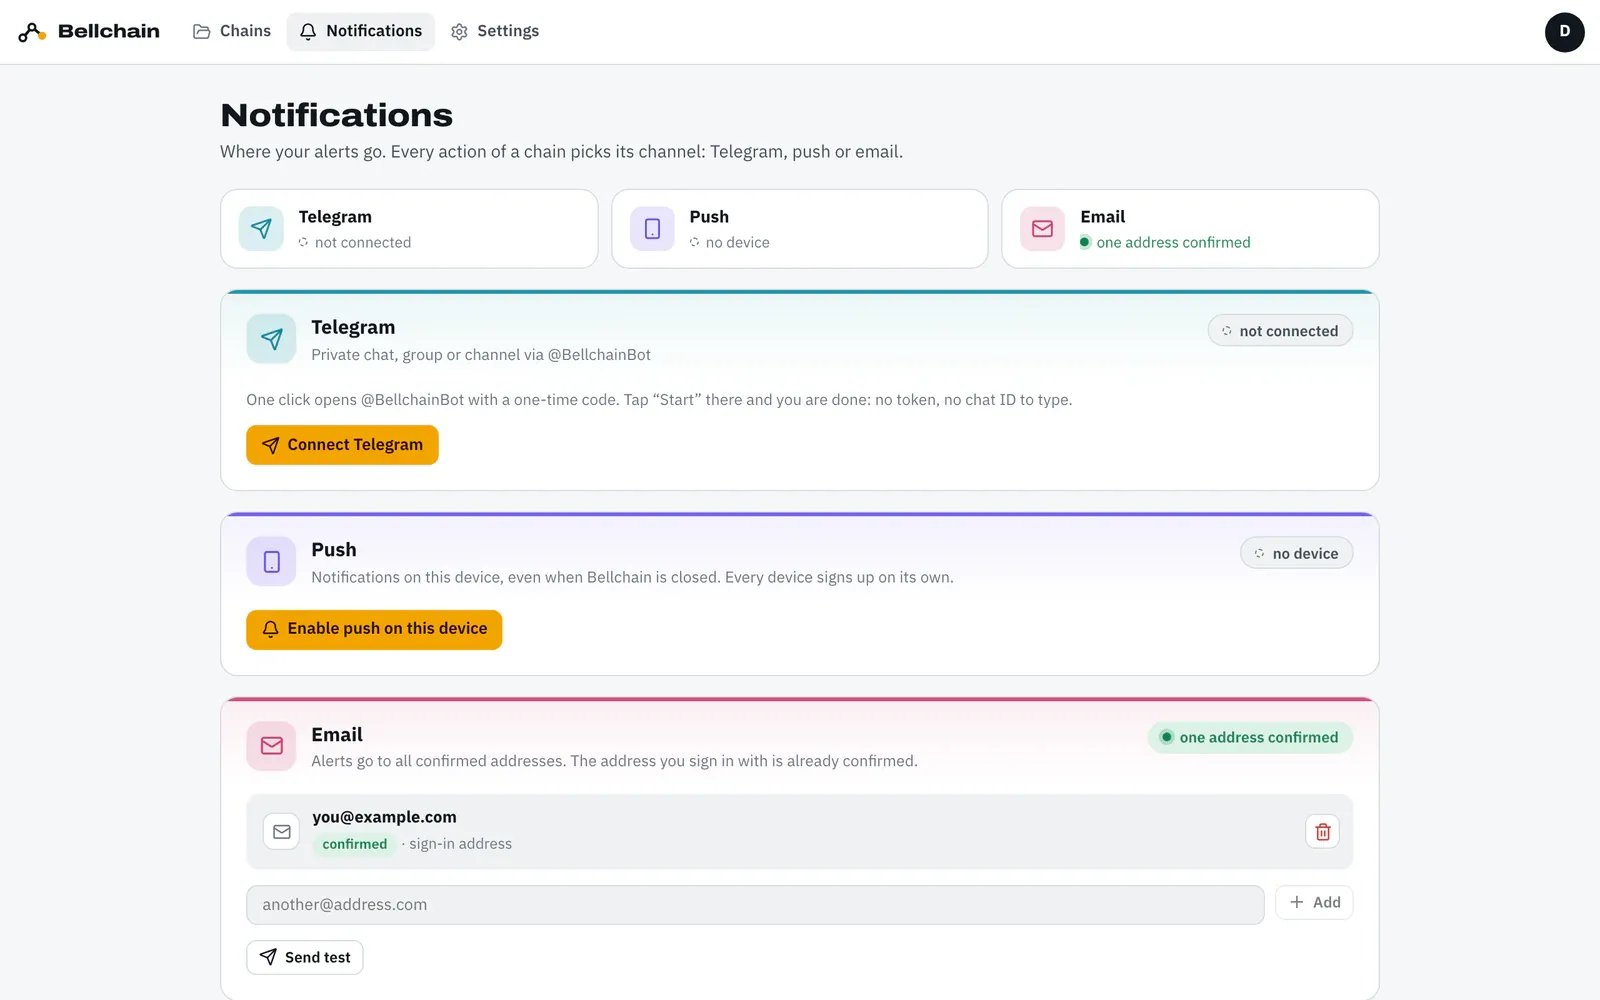Click the Email section envelope icon
Screen dimensions: 1600x1000
tap(271, 746)
